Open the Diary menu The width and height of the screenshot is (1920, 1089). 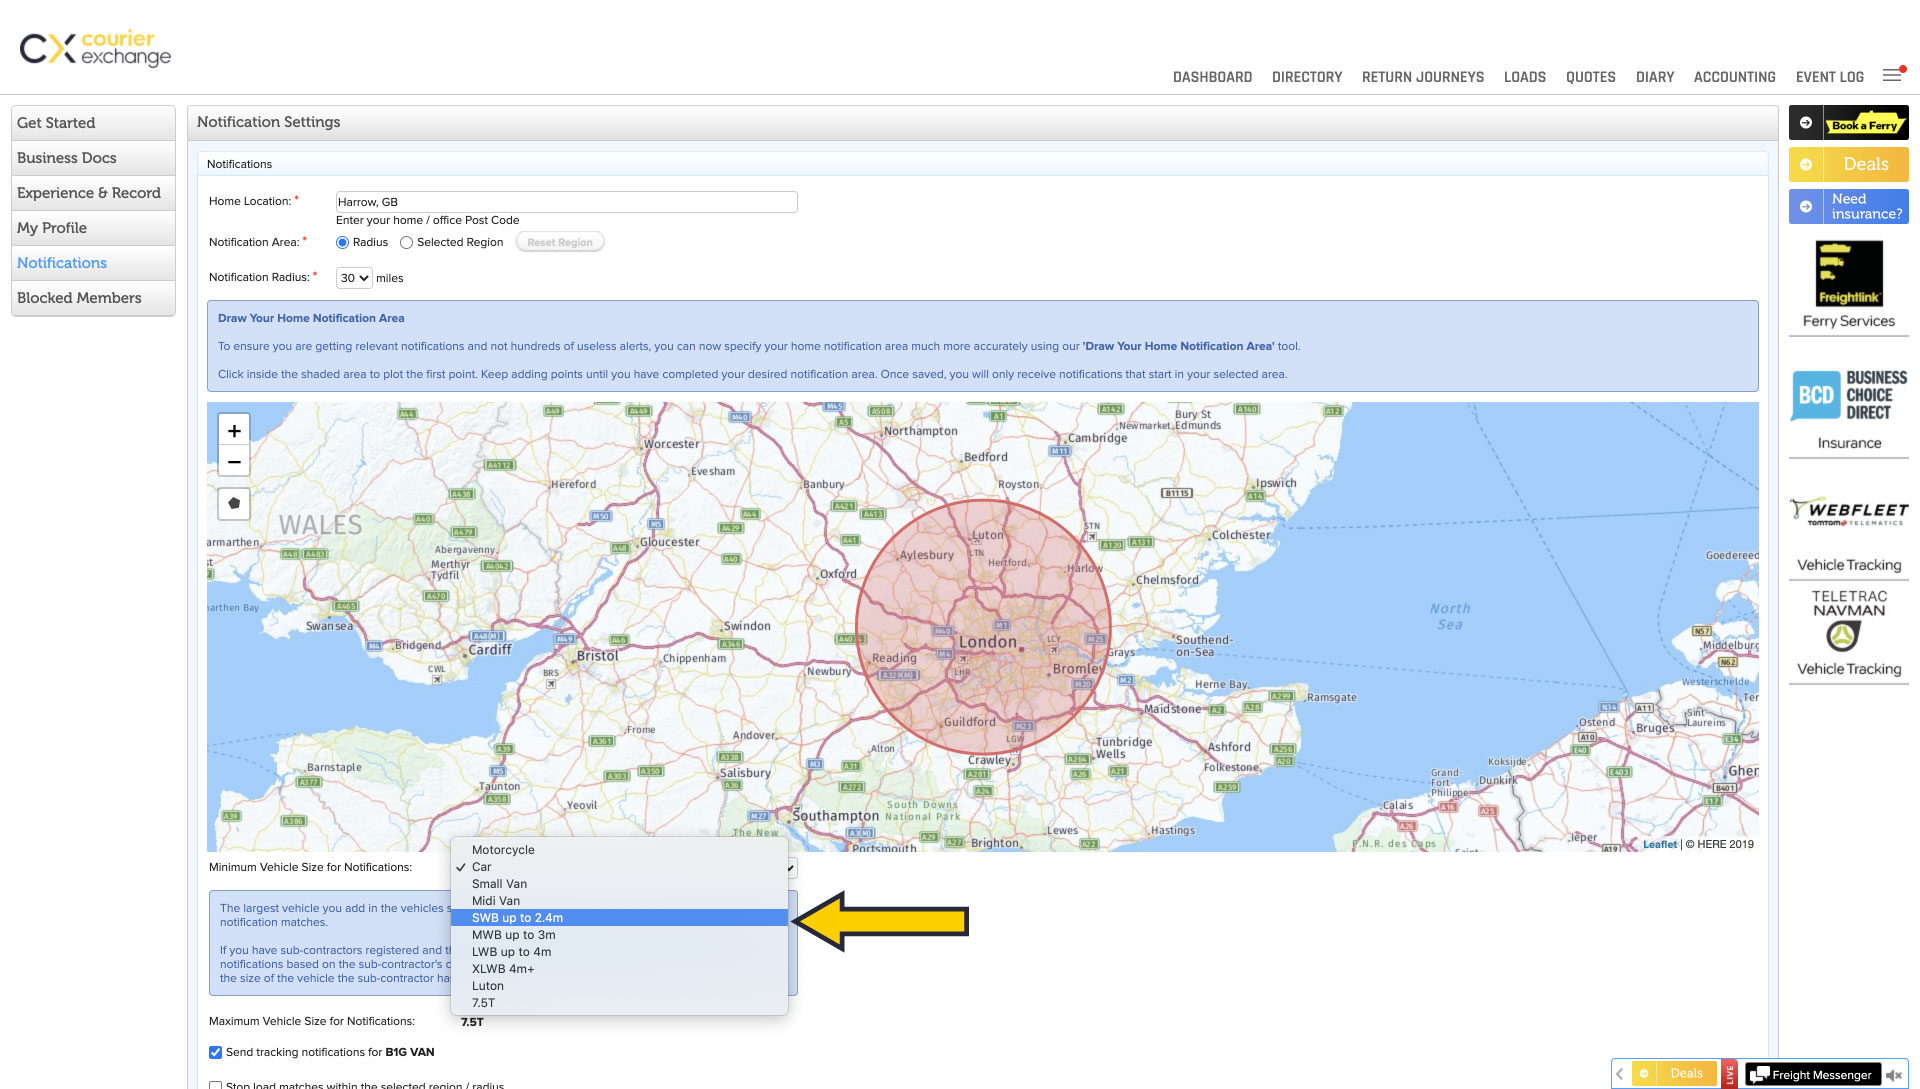[1655, 77]
